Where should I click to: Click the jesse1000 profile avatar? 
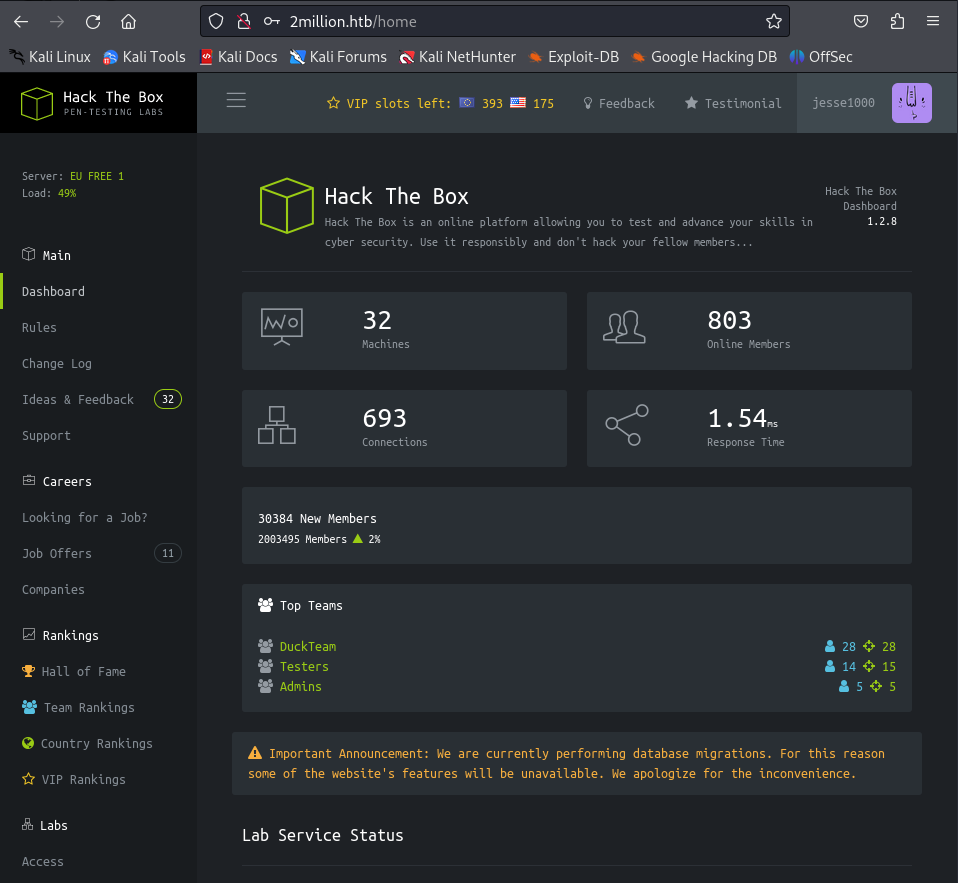click(x=911, y=102)
